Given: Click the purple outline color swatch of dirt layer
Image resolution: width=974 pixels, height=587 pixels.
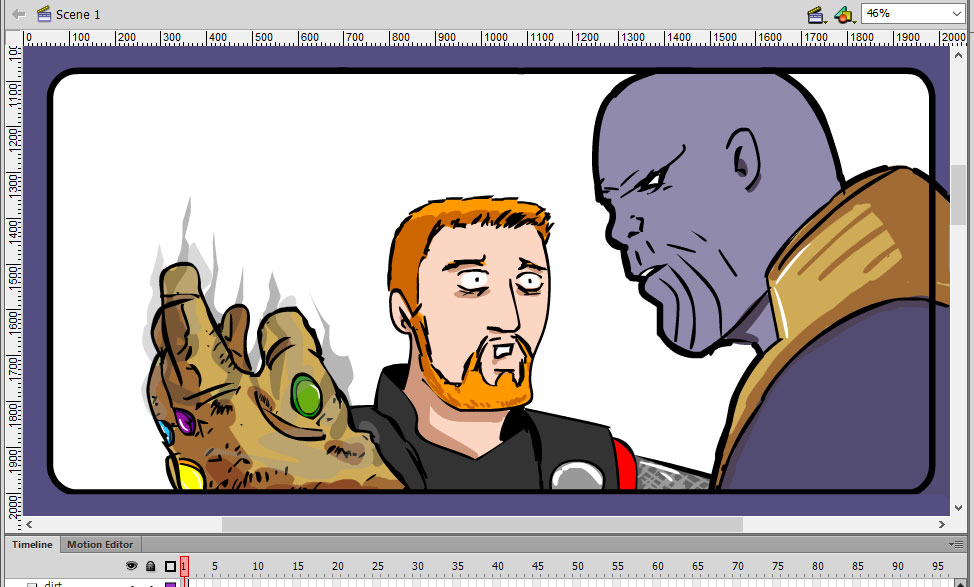Looking at the screenshot, I should [x=170, y=585].
